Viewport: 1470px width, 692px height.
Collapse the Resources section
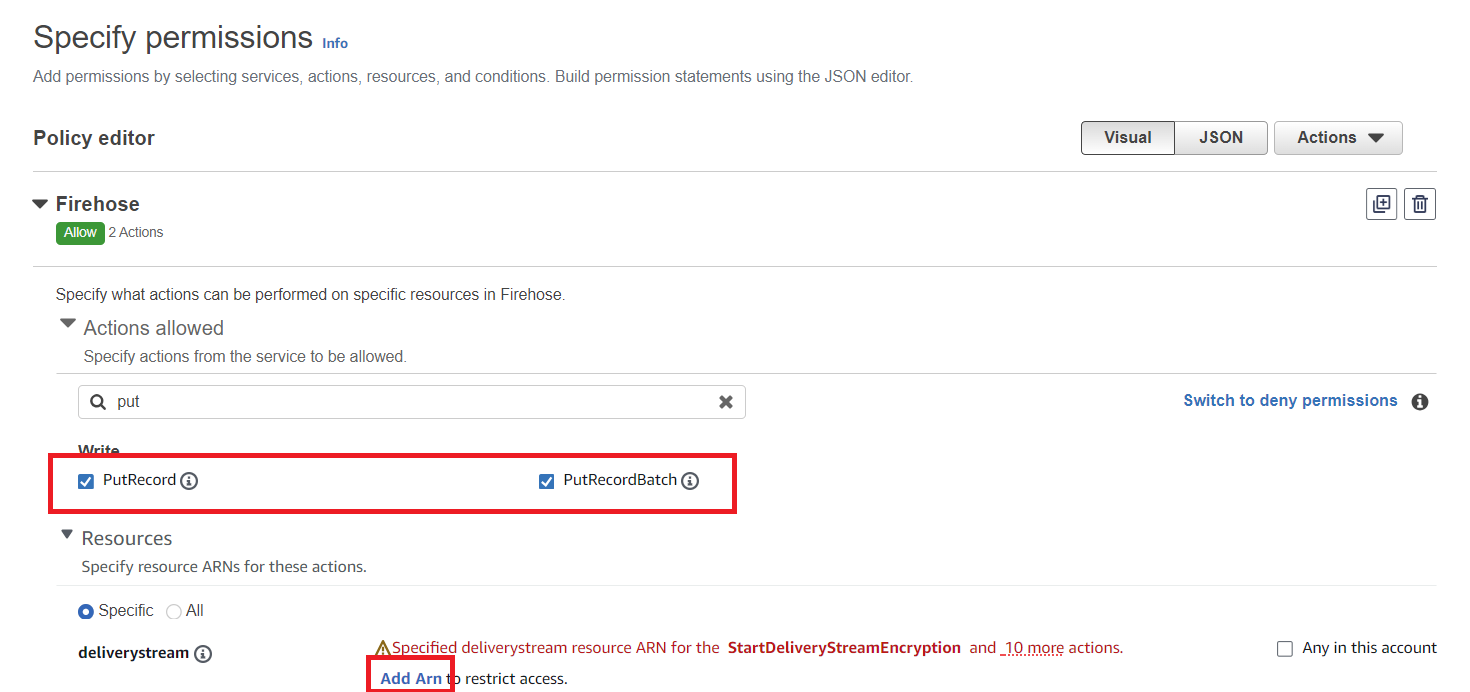(x=67, y=535)
